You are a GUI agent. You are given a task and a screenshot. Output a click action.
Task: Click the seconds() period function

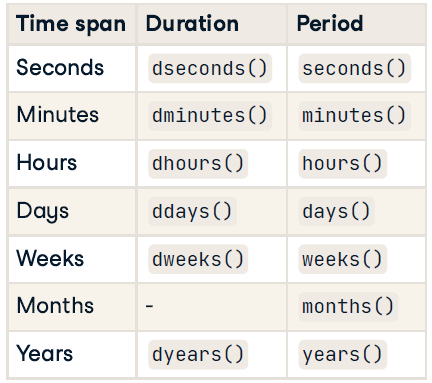(354, 68)
